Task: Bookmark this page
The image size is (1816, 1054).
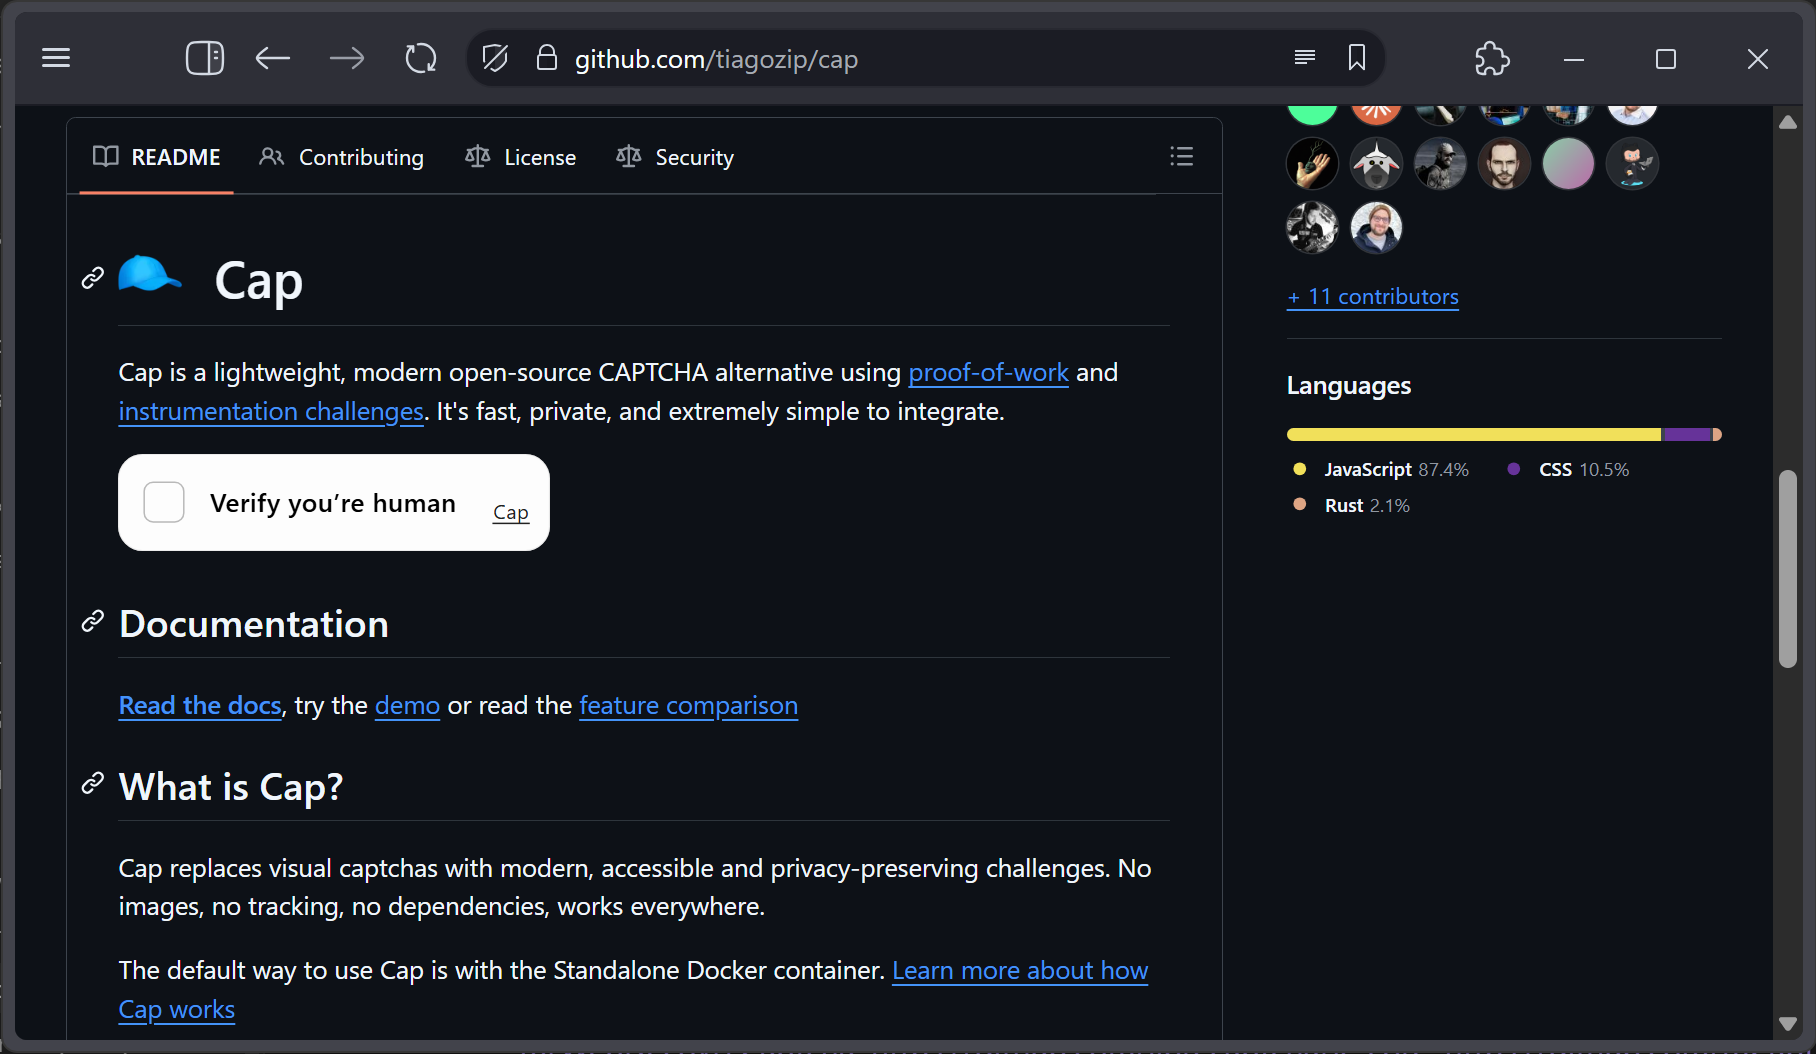Action: [x=1357, y=58]
